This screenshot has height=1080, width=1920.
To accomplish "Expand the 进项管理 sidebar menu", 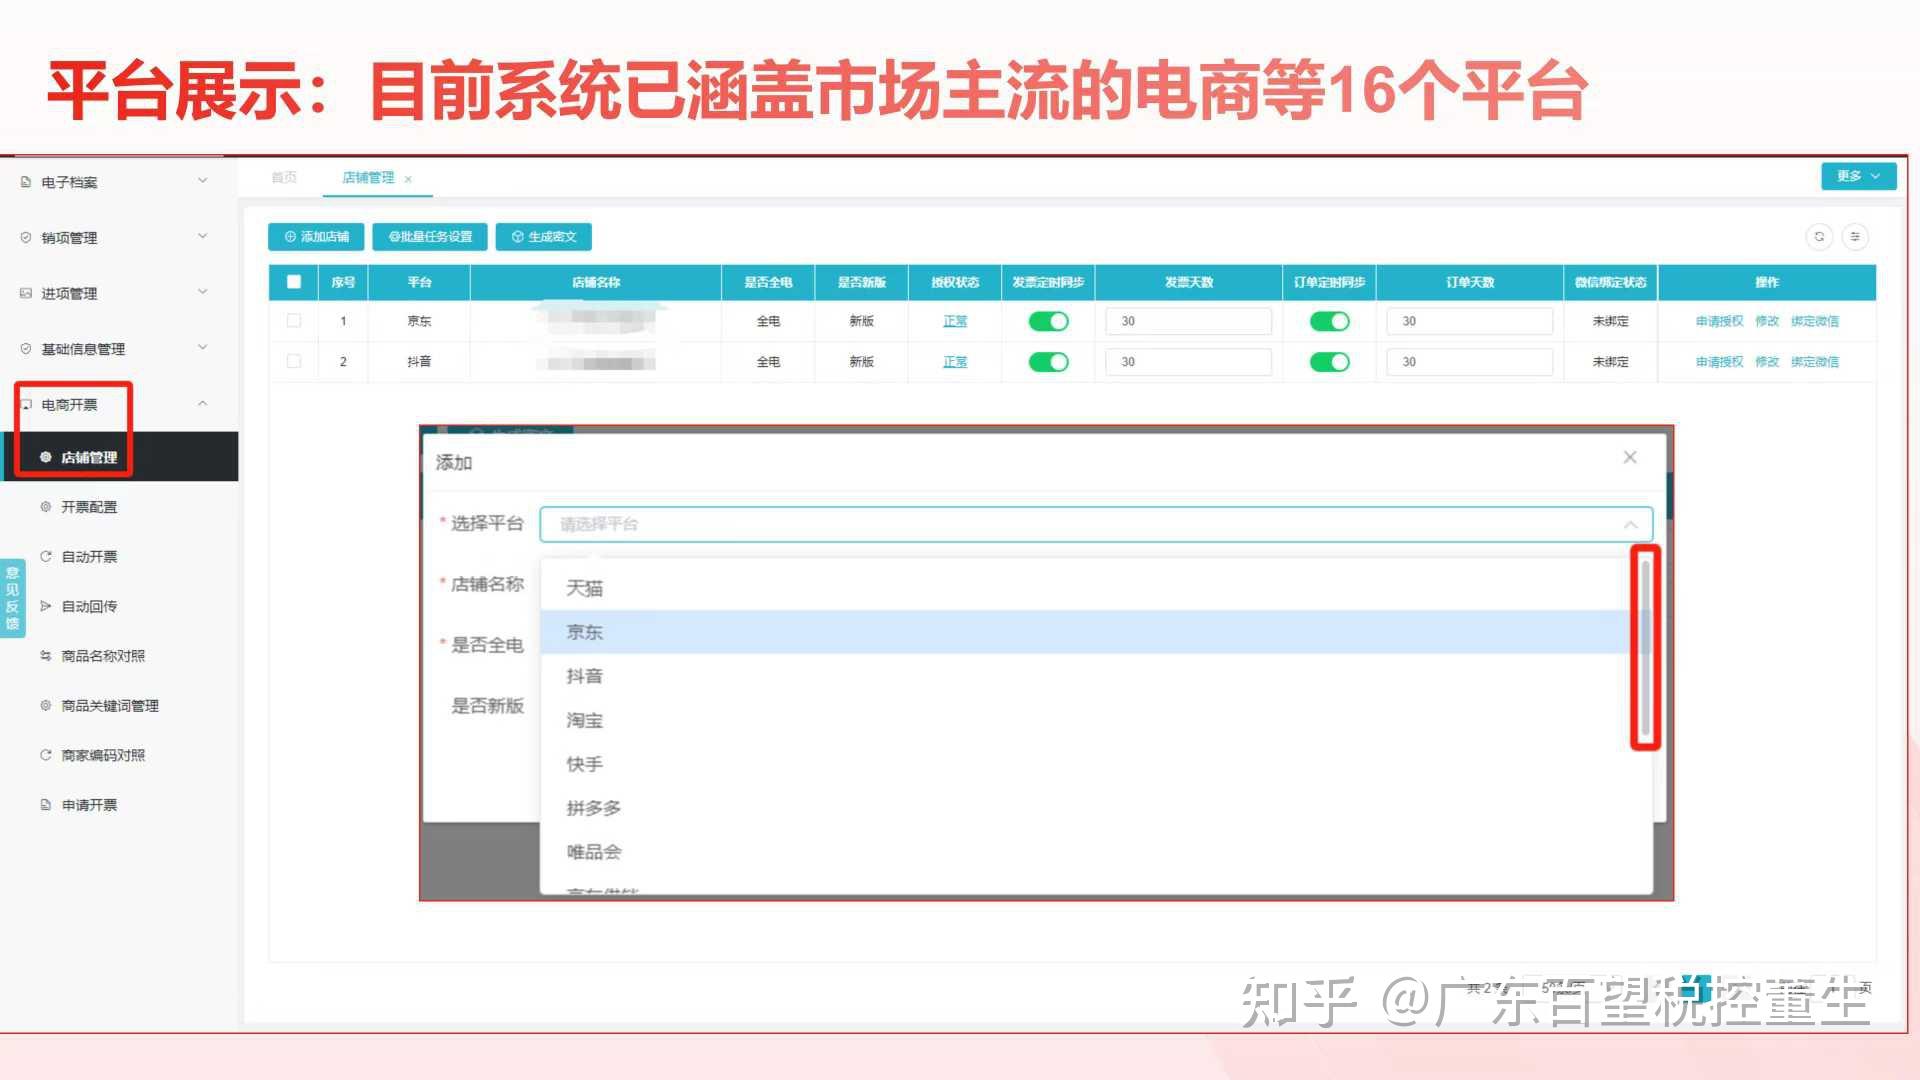I will point(203,292).
